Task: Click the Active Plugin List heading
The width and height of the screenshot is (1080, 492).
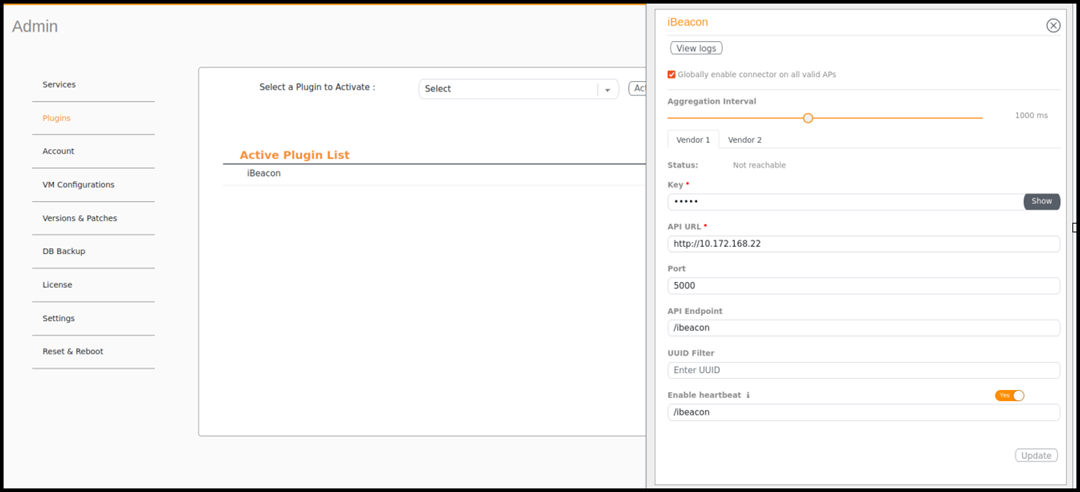Action: [x=295, y=155]
